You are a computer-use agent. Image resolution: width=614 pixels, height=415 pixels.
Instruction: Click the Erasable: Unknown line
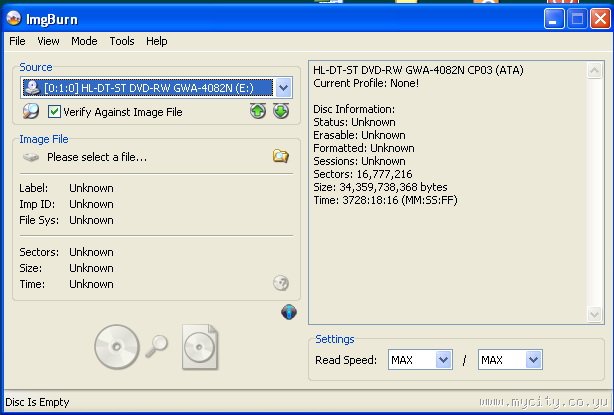click(359, 135)
